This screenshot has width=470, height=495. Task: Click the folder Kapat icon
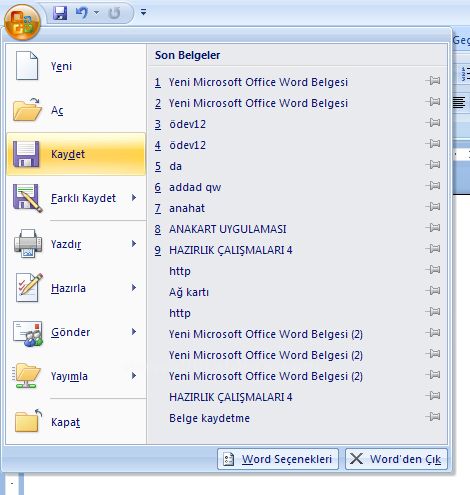[28, 421]
